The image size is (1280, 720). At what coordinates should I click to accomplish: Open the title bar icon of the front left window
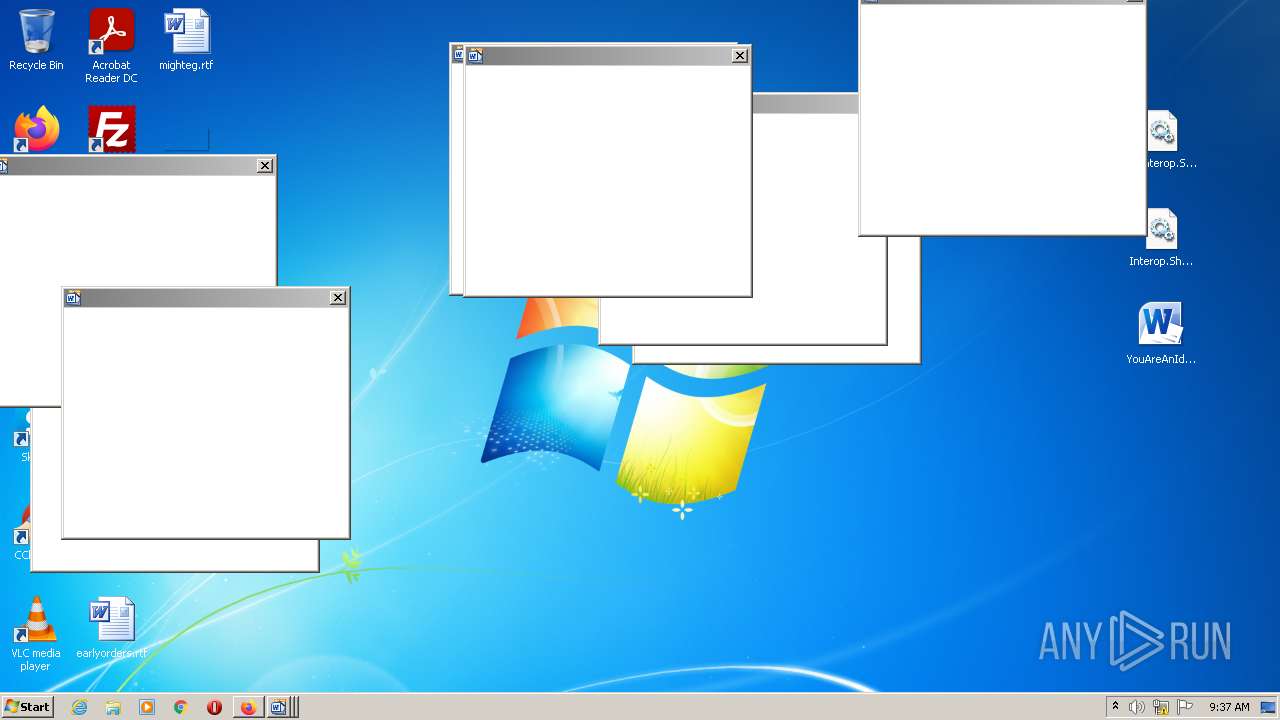[73, 297]
